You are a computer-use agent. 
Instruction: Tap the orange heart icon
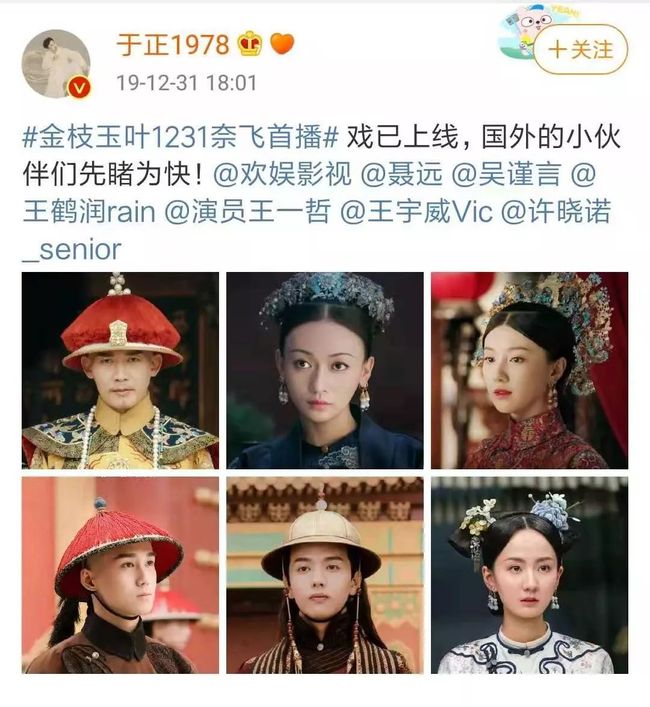[282, 44]
